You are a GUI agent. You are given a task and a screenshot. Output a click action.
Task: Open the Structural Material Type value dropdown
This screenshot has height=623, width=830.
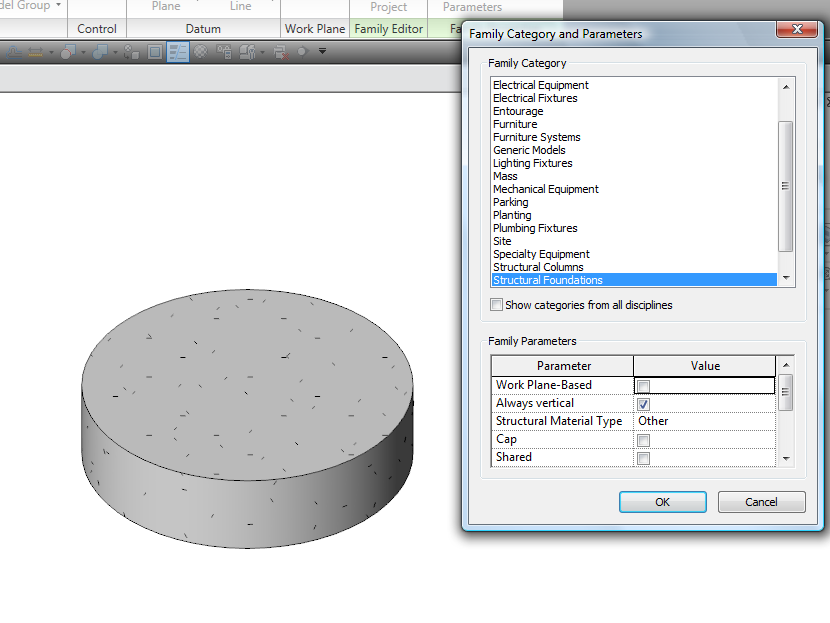point(704,422)
